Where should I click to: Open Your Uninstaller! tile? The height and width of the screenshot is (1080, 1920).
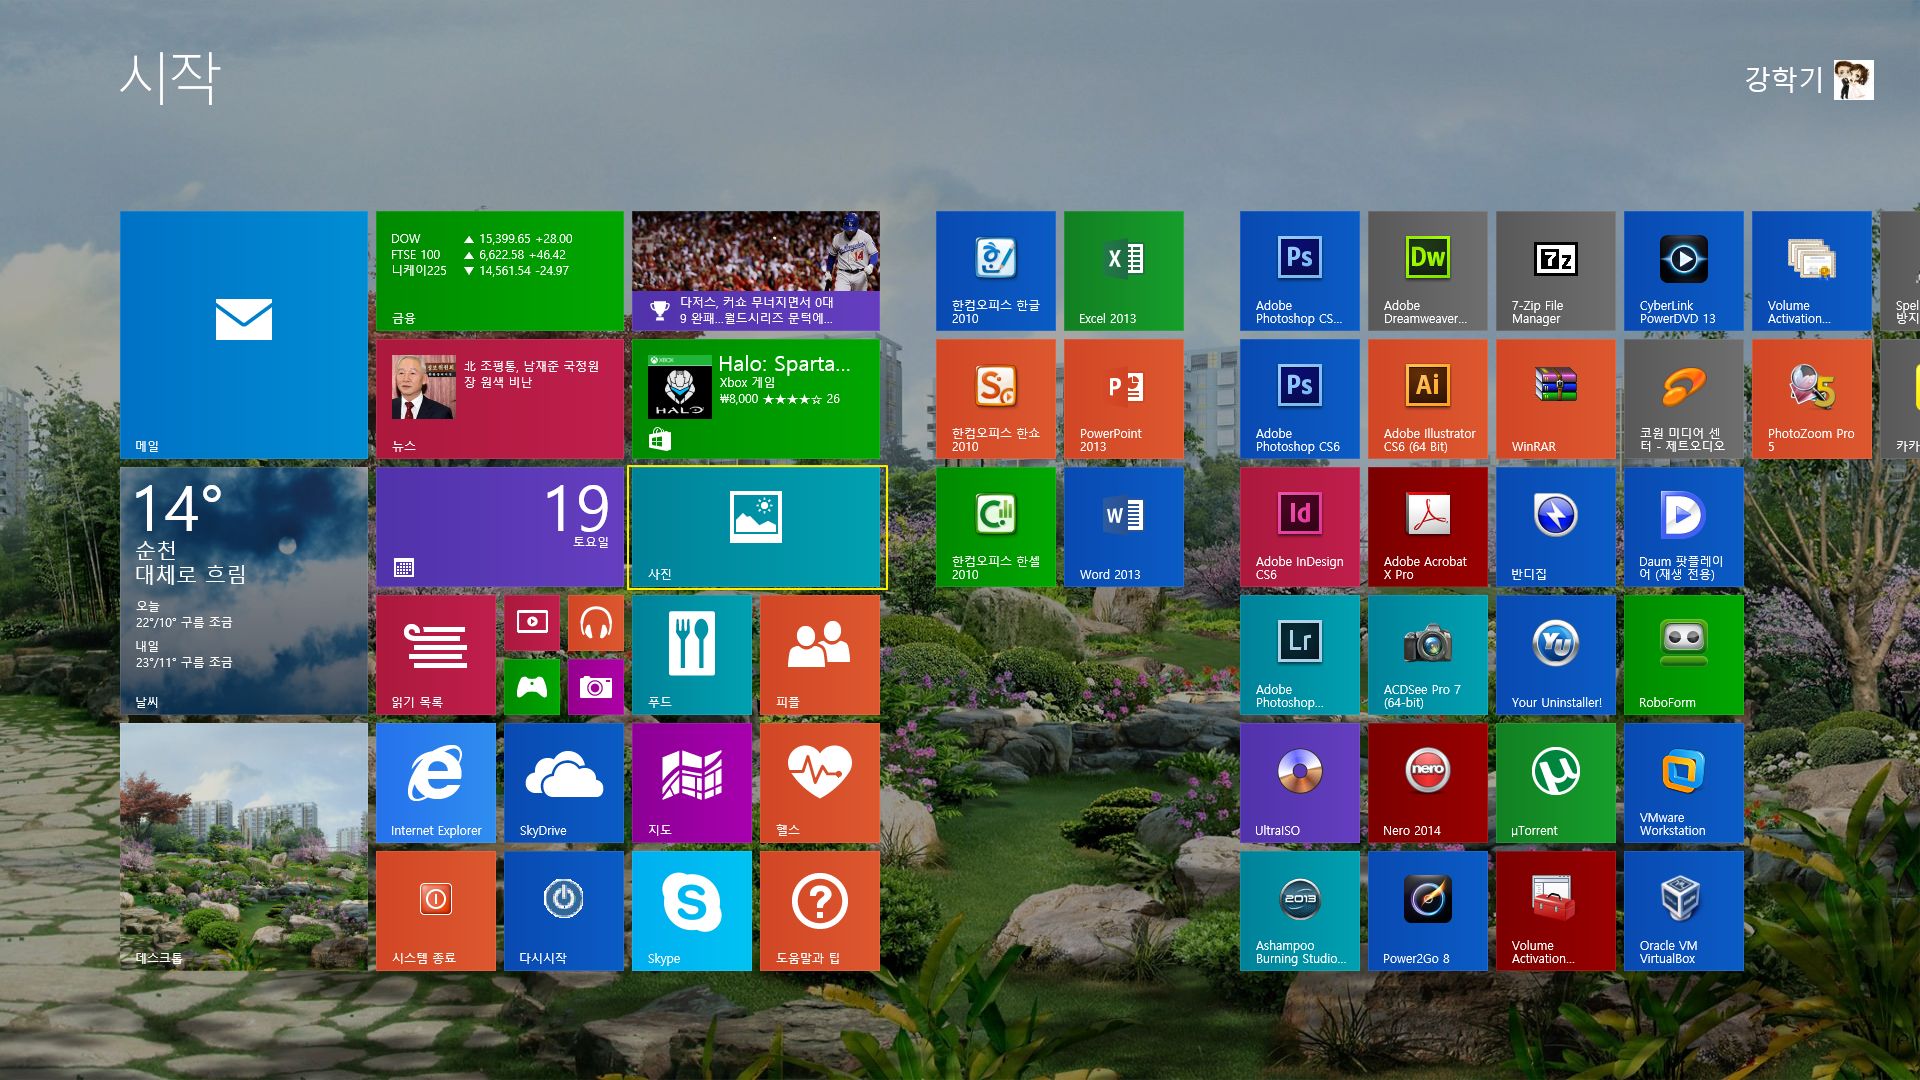coord(1556,655)
